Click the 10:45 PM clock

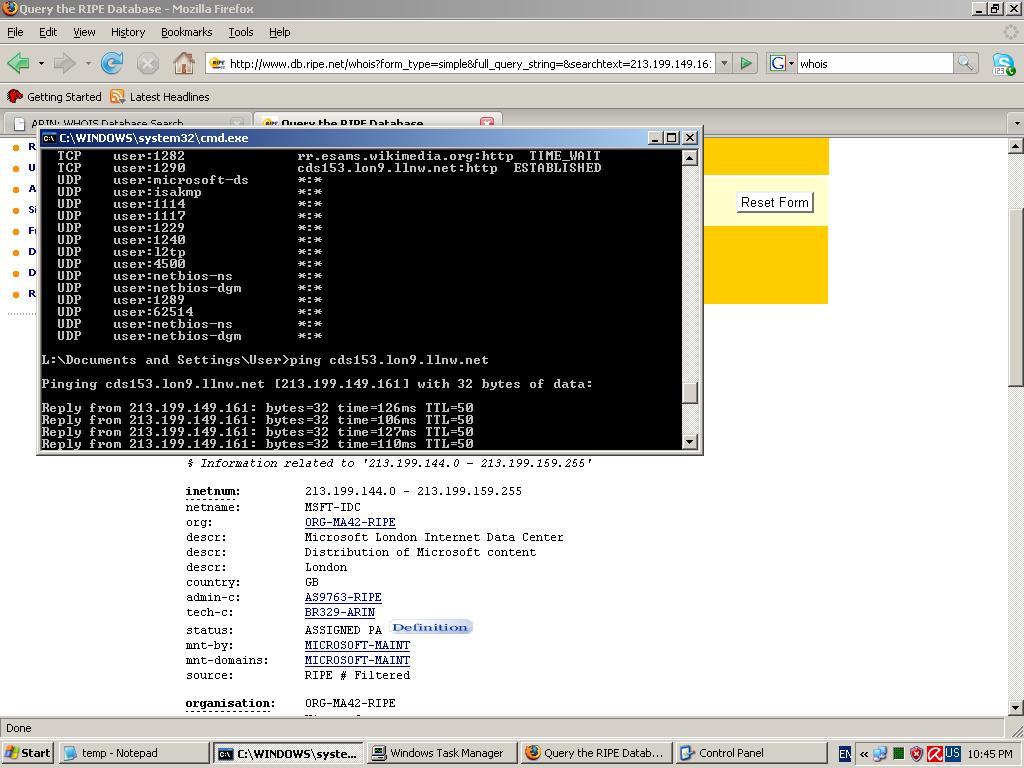point(990,754)
